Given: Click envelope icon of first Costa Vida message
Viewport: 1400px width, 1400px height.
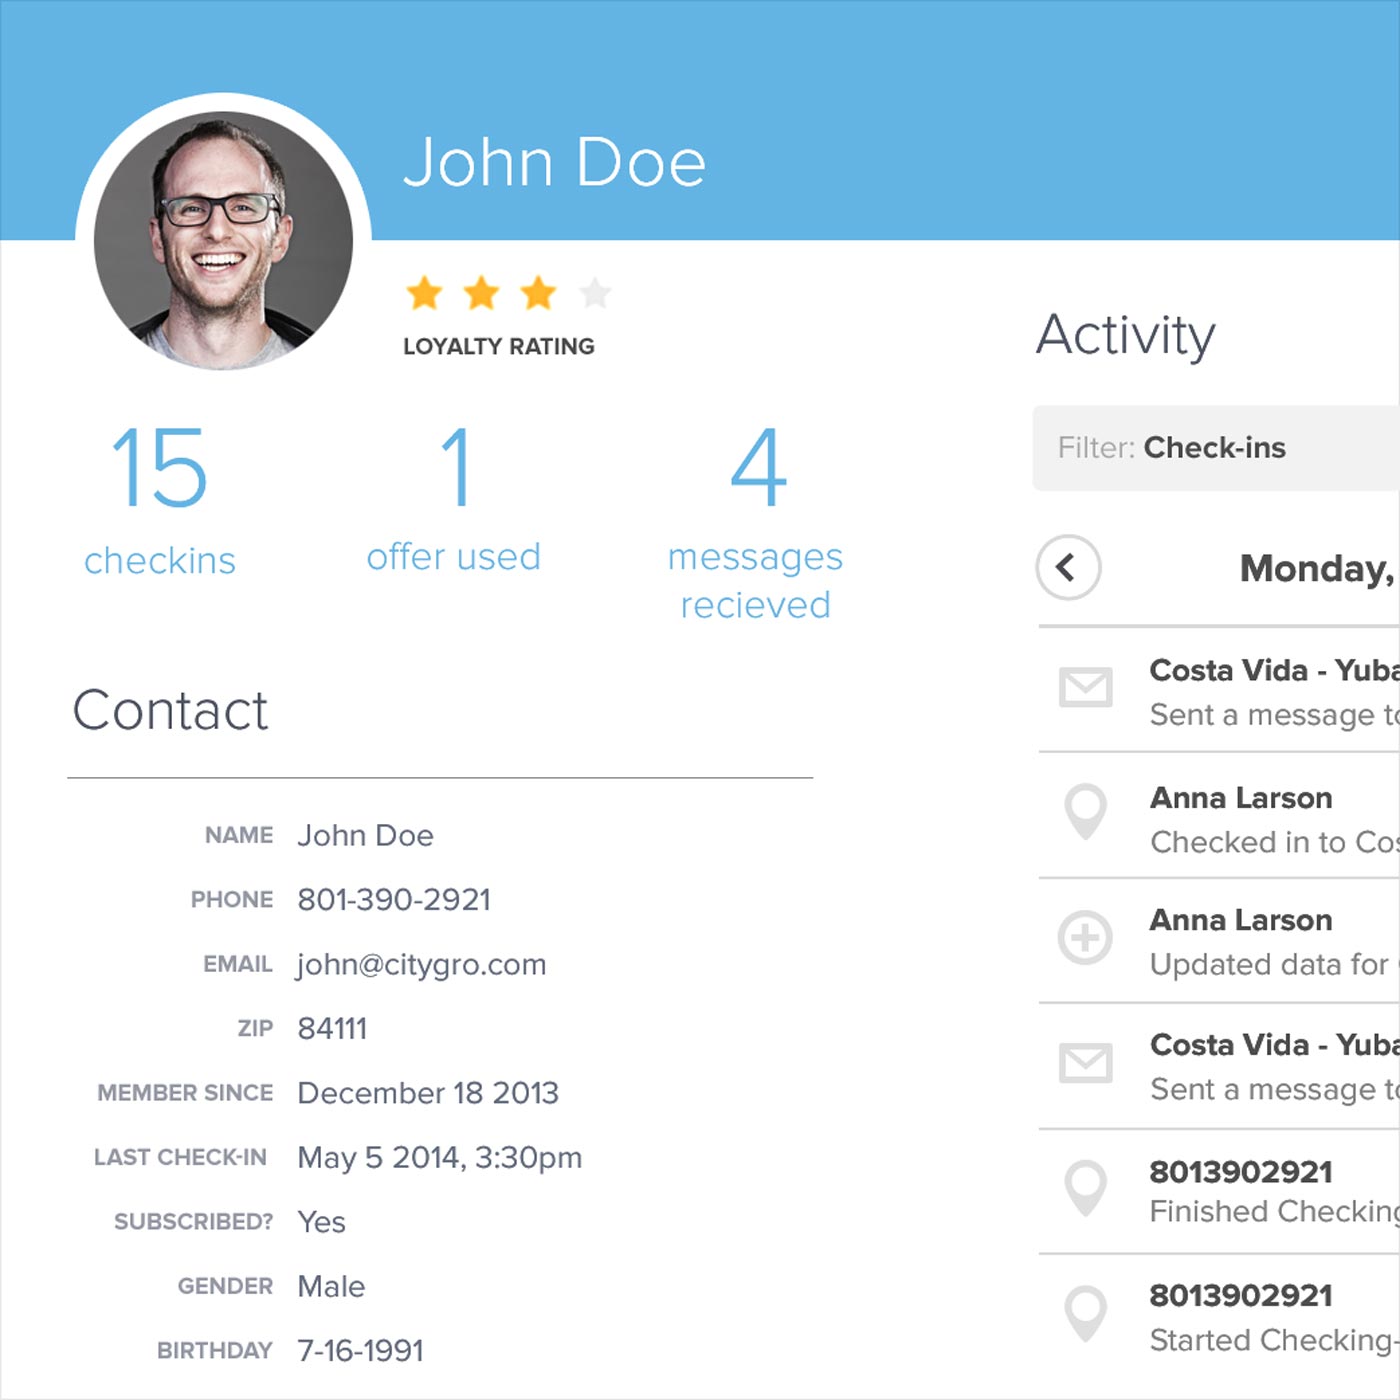Looking at the screenshot, I should pos(1085,688).
